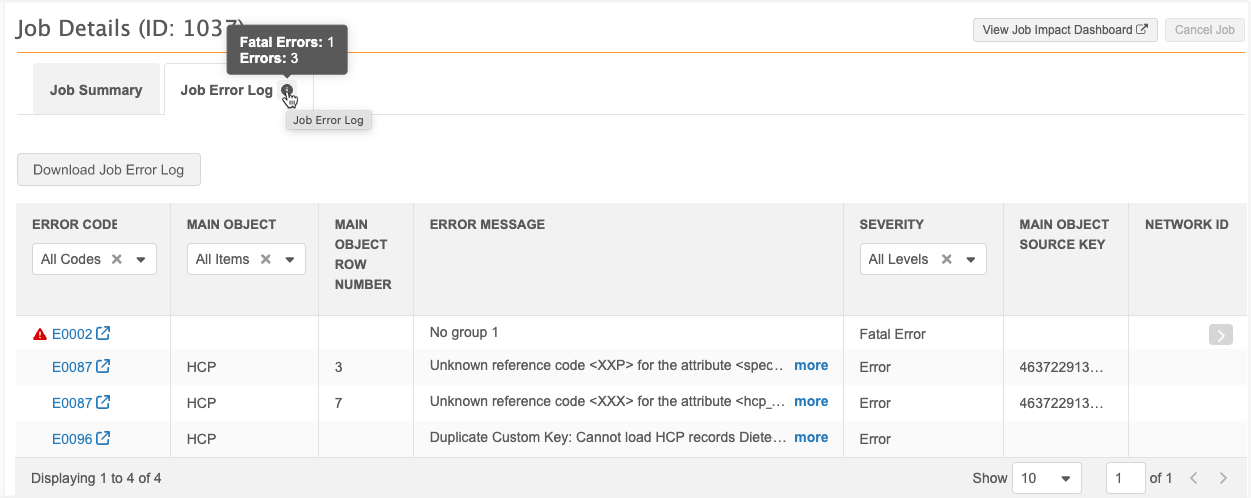The image size is (1251, 498).
Task: Expand the Error Code All Codes dropdown
Action: click(140, 259)
